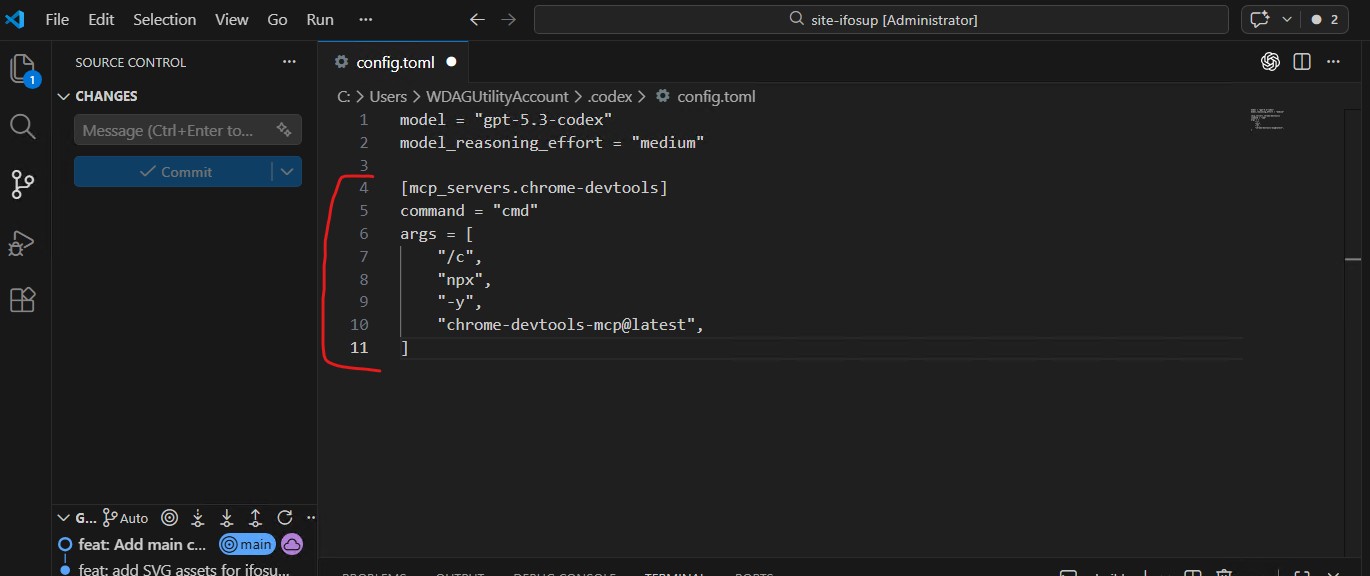Go to current history item target icon
Viewport: 1370px width, 576px height.
[169, 517]
